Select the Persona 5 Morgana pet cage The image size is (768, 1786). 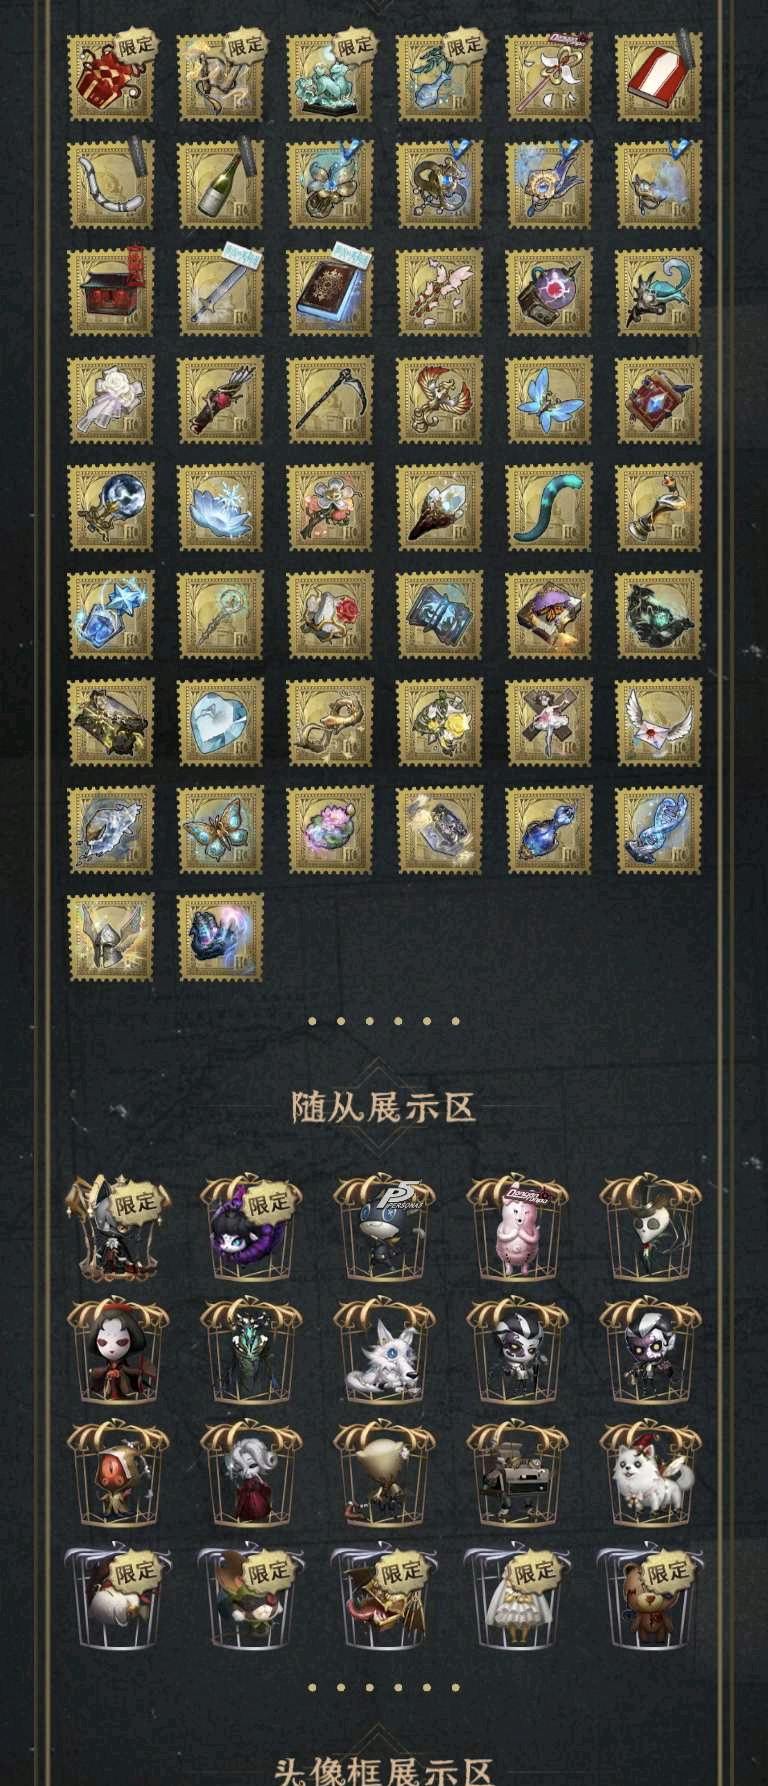[x=385, y=1228]
